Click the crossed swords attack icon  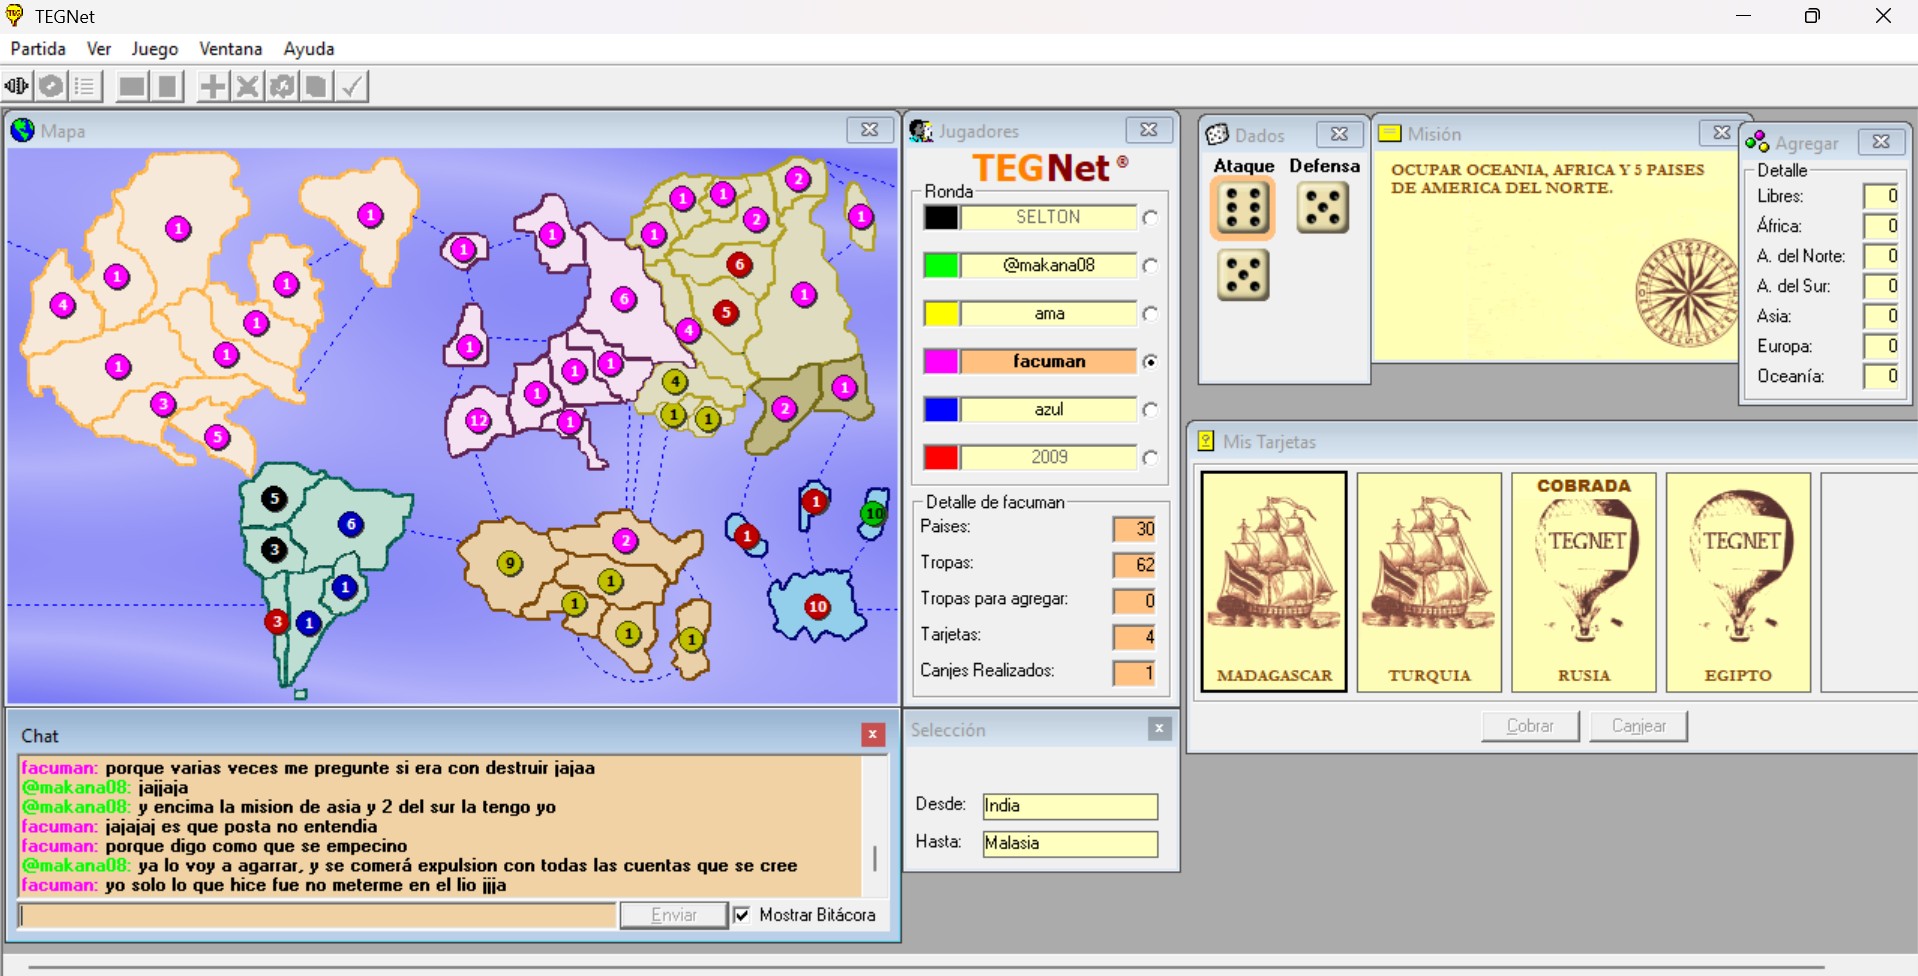[247, 87]
